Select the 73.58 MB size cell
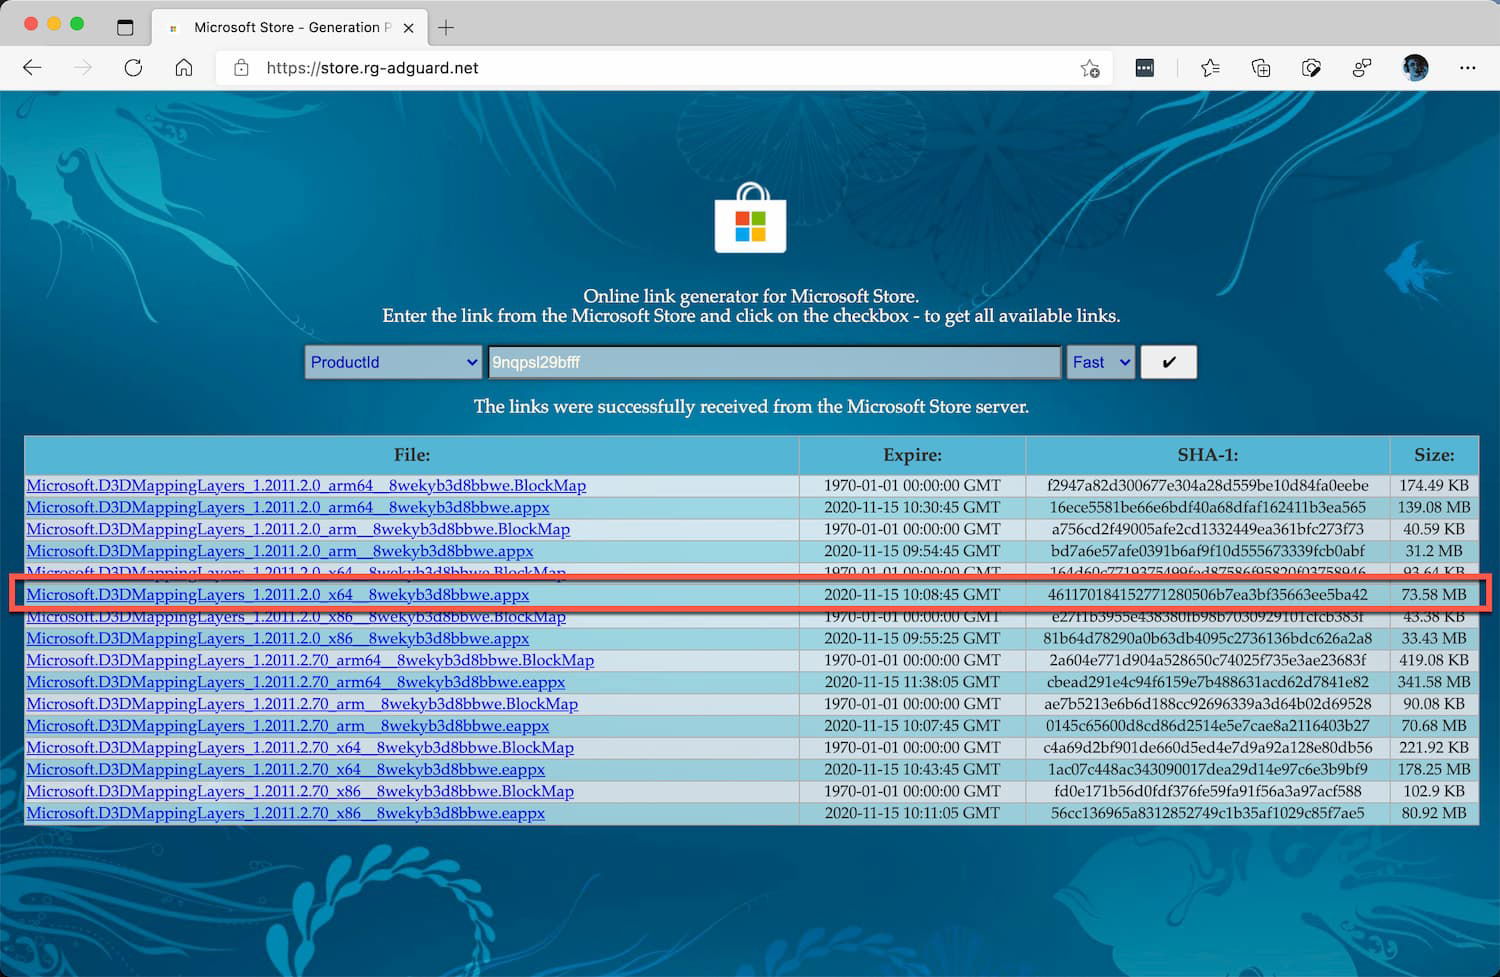 (1434, 594)
